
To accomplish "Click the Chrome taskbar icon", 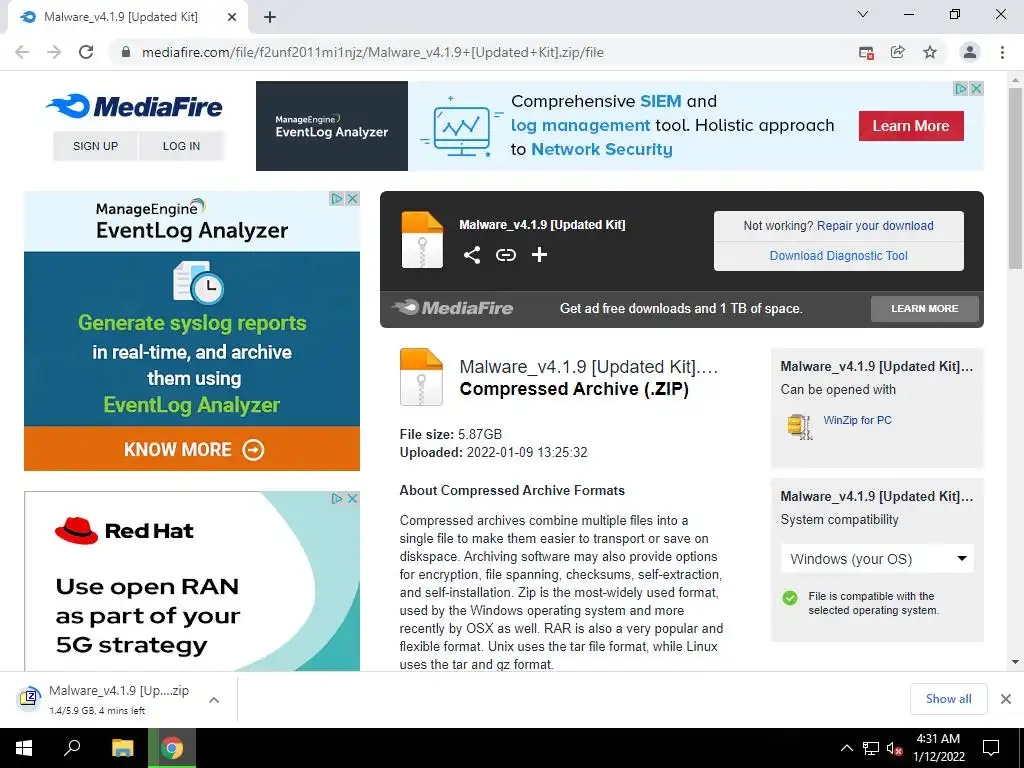I will point(172,748).
